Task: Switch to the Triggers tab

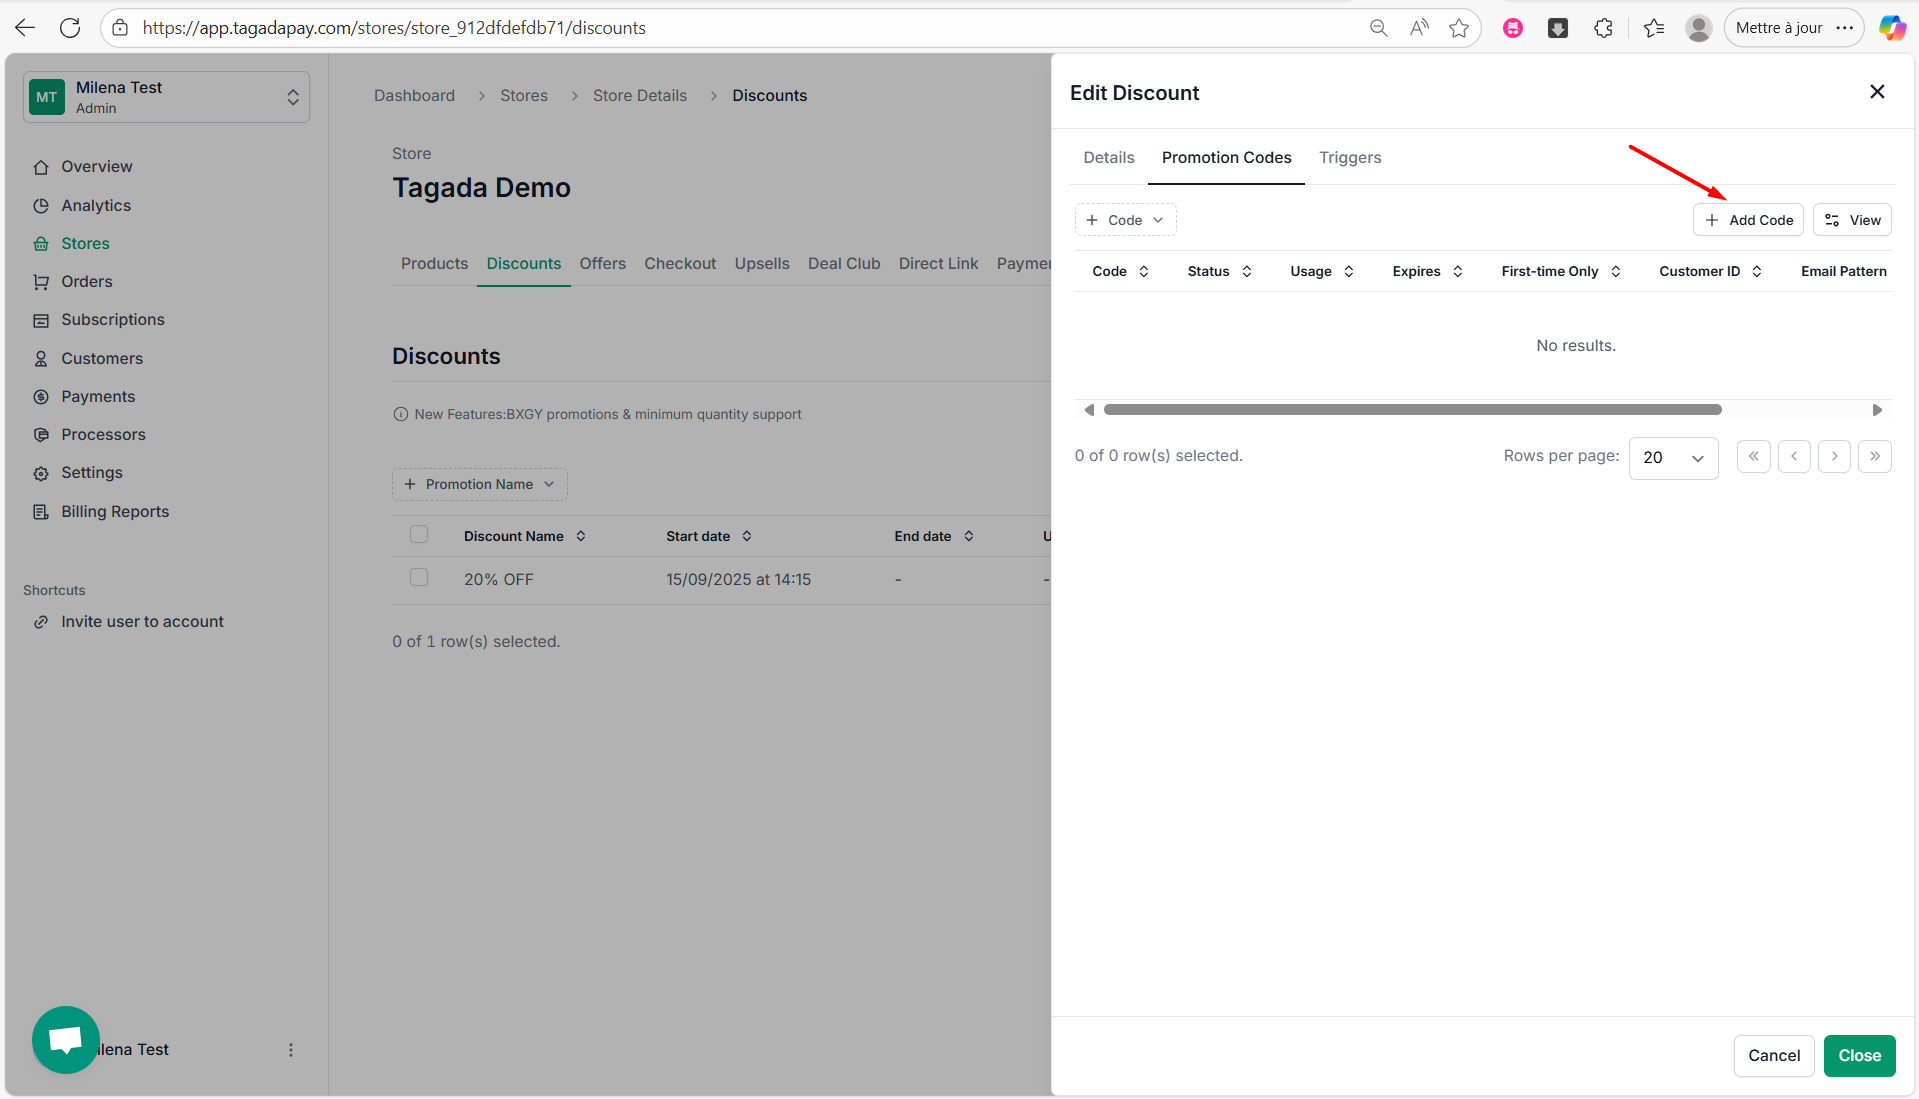Action: (x=1349, y=158)
